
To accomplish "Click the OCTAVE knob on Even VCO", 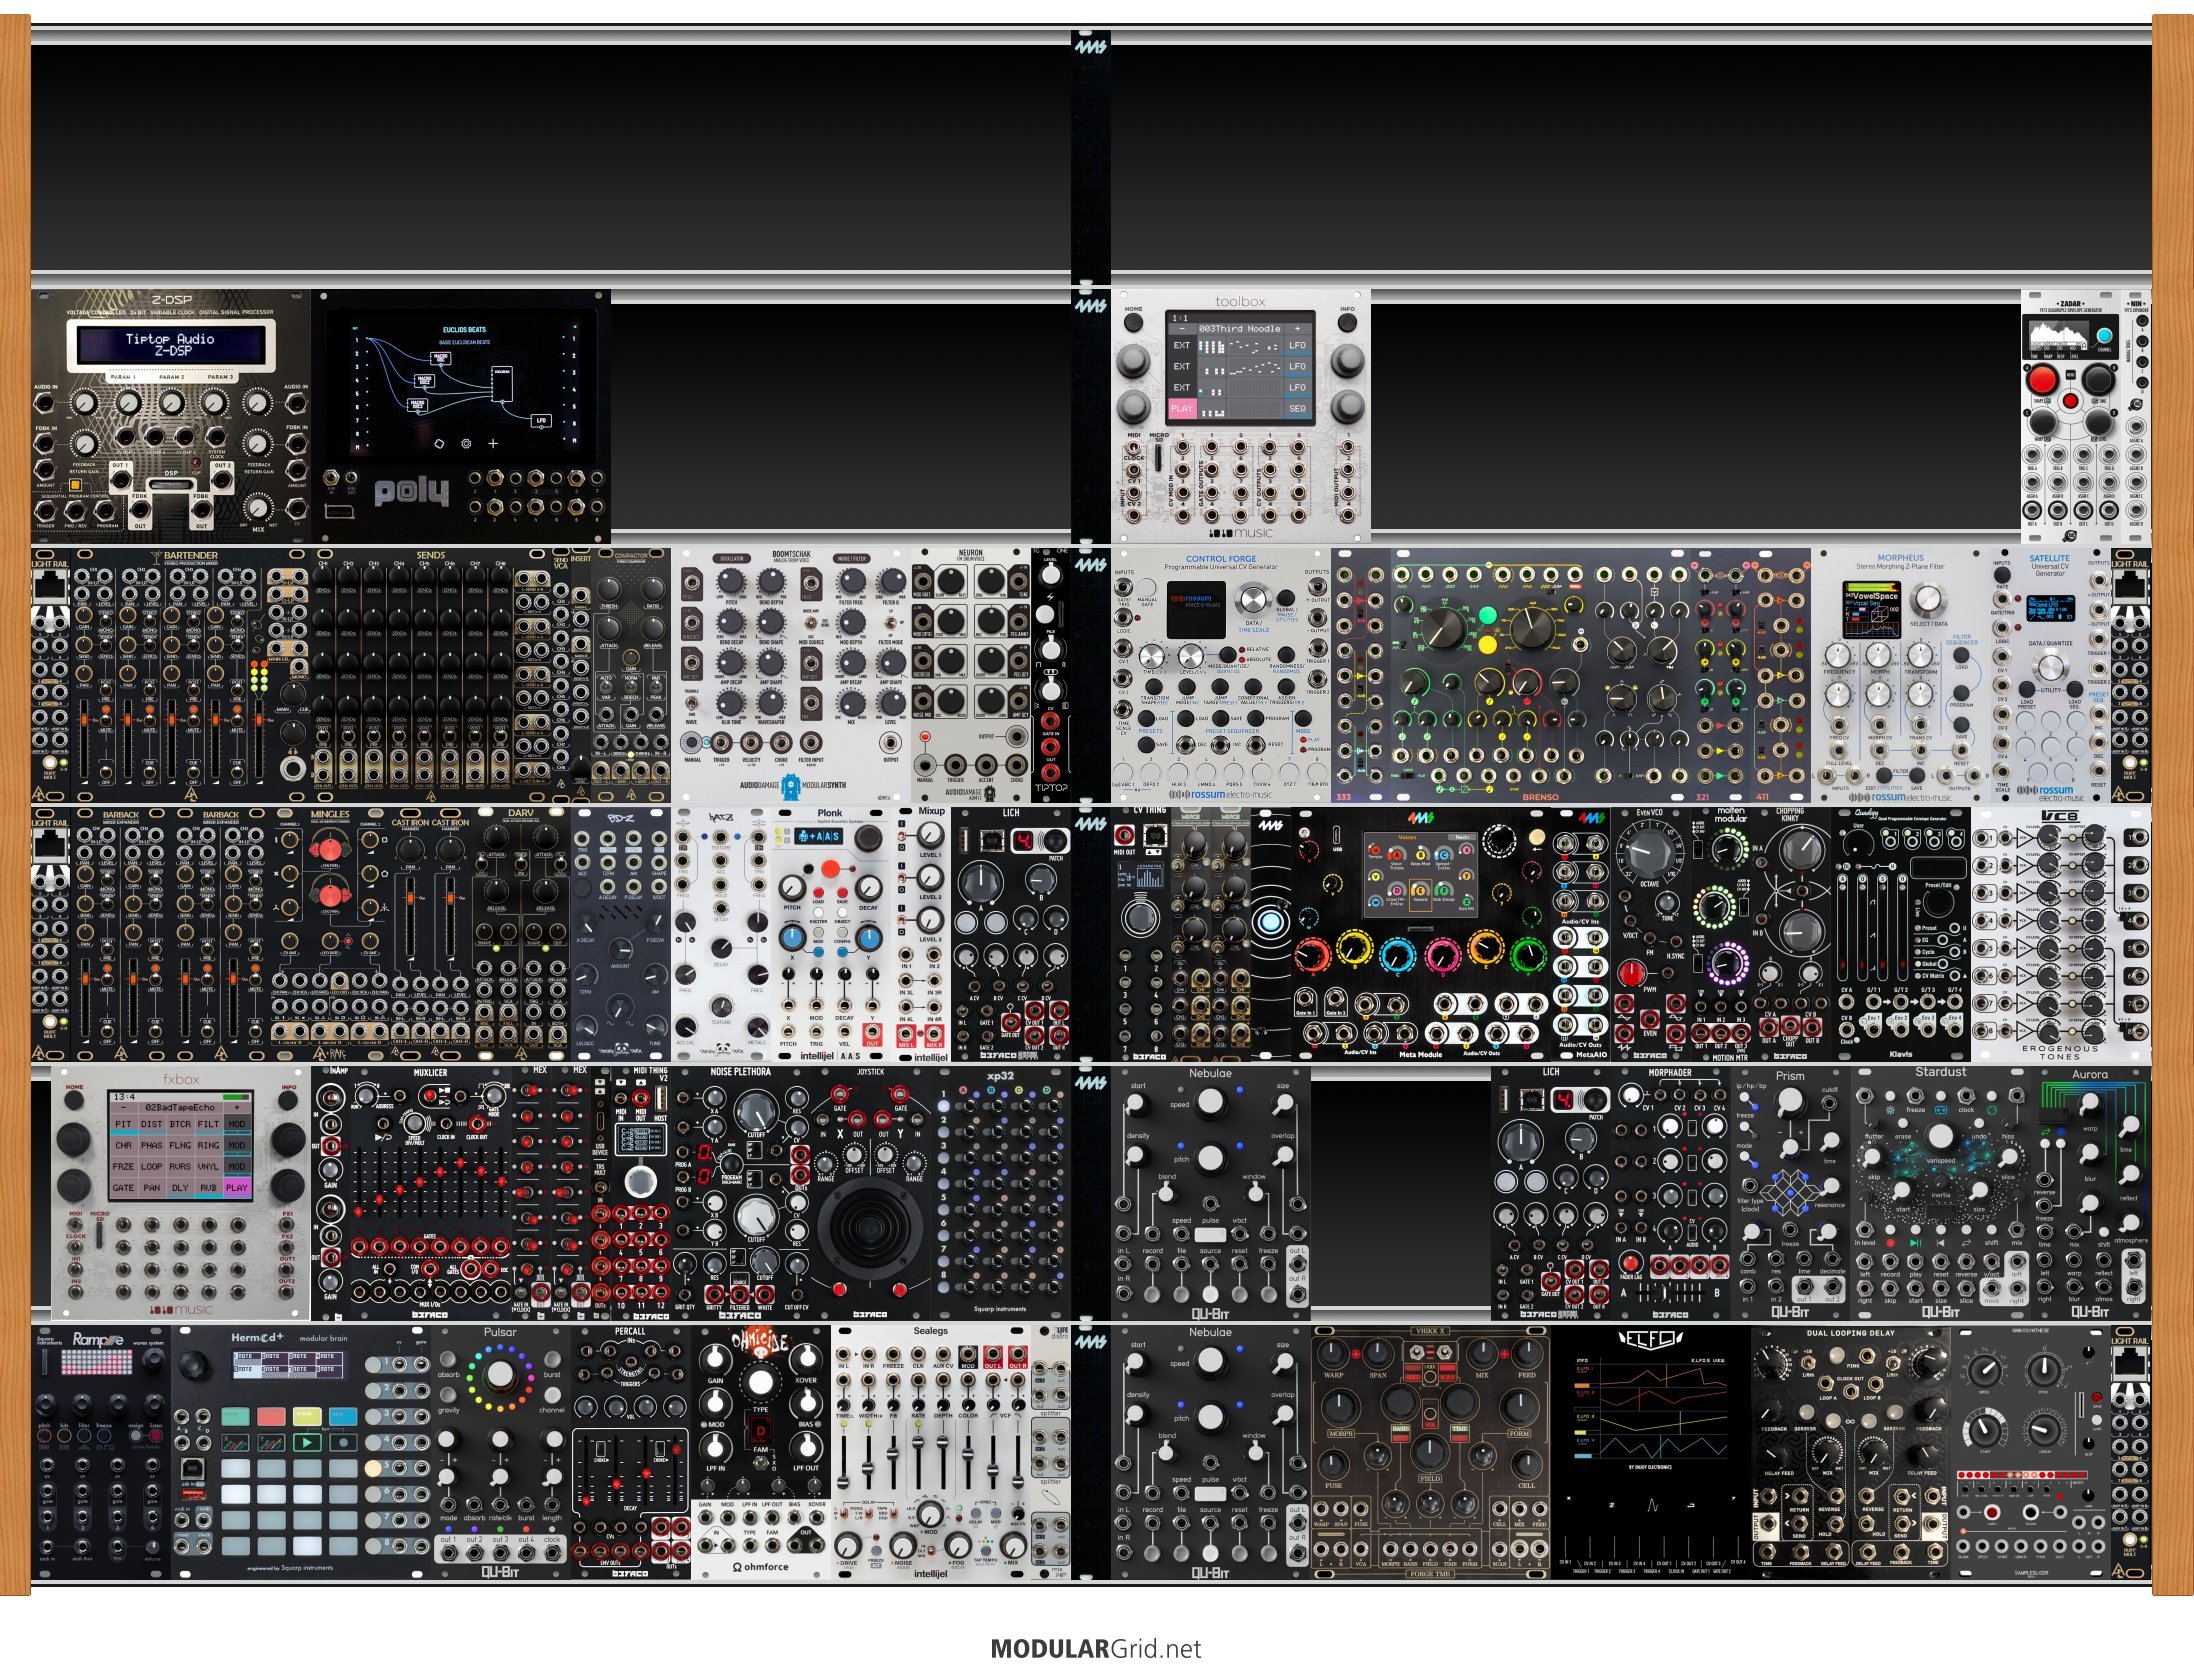I will pyautogui.click(x=1649, y=855).
